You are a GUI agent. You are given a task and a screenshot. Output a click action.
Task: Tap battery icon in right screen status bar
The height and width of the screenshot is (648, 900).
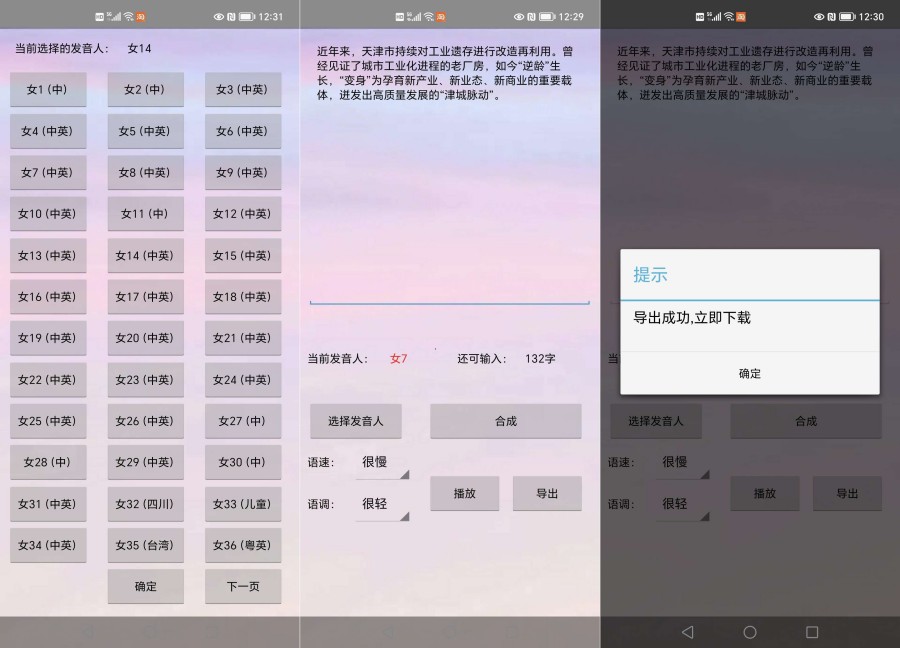pyautogui.click(x=848, y=17)
